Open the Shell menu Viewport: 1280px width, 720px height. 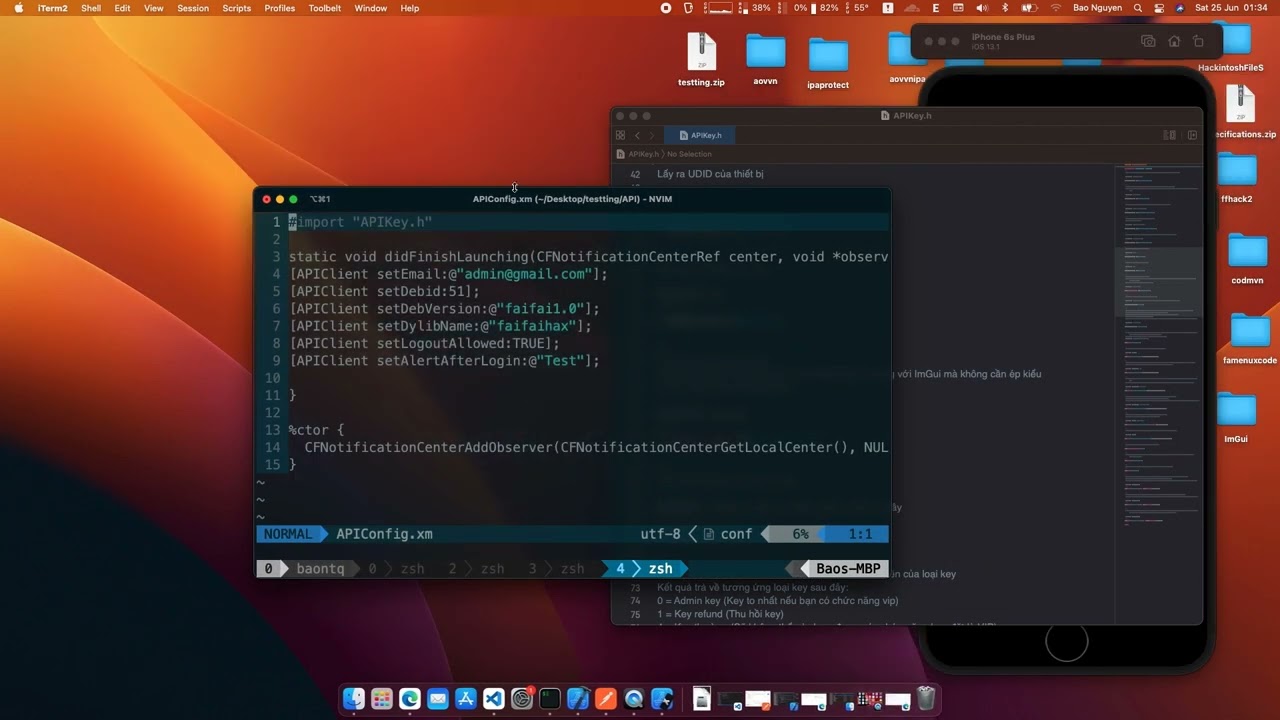pyautogui.click(x=91, y=8)
